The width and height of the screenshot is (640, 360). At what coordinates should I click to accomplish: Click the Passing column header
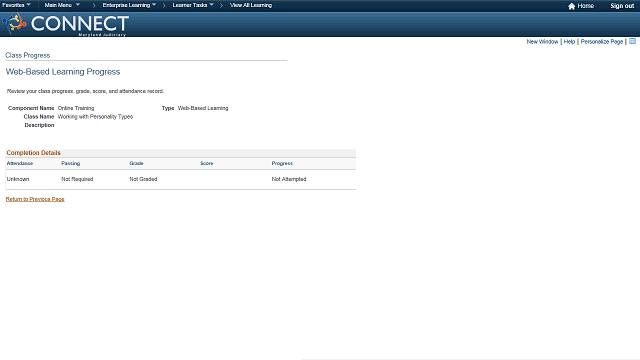coord(71,163)
